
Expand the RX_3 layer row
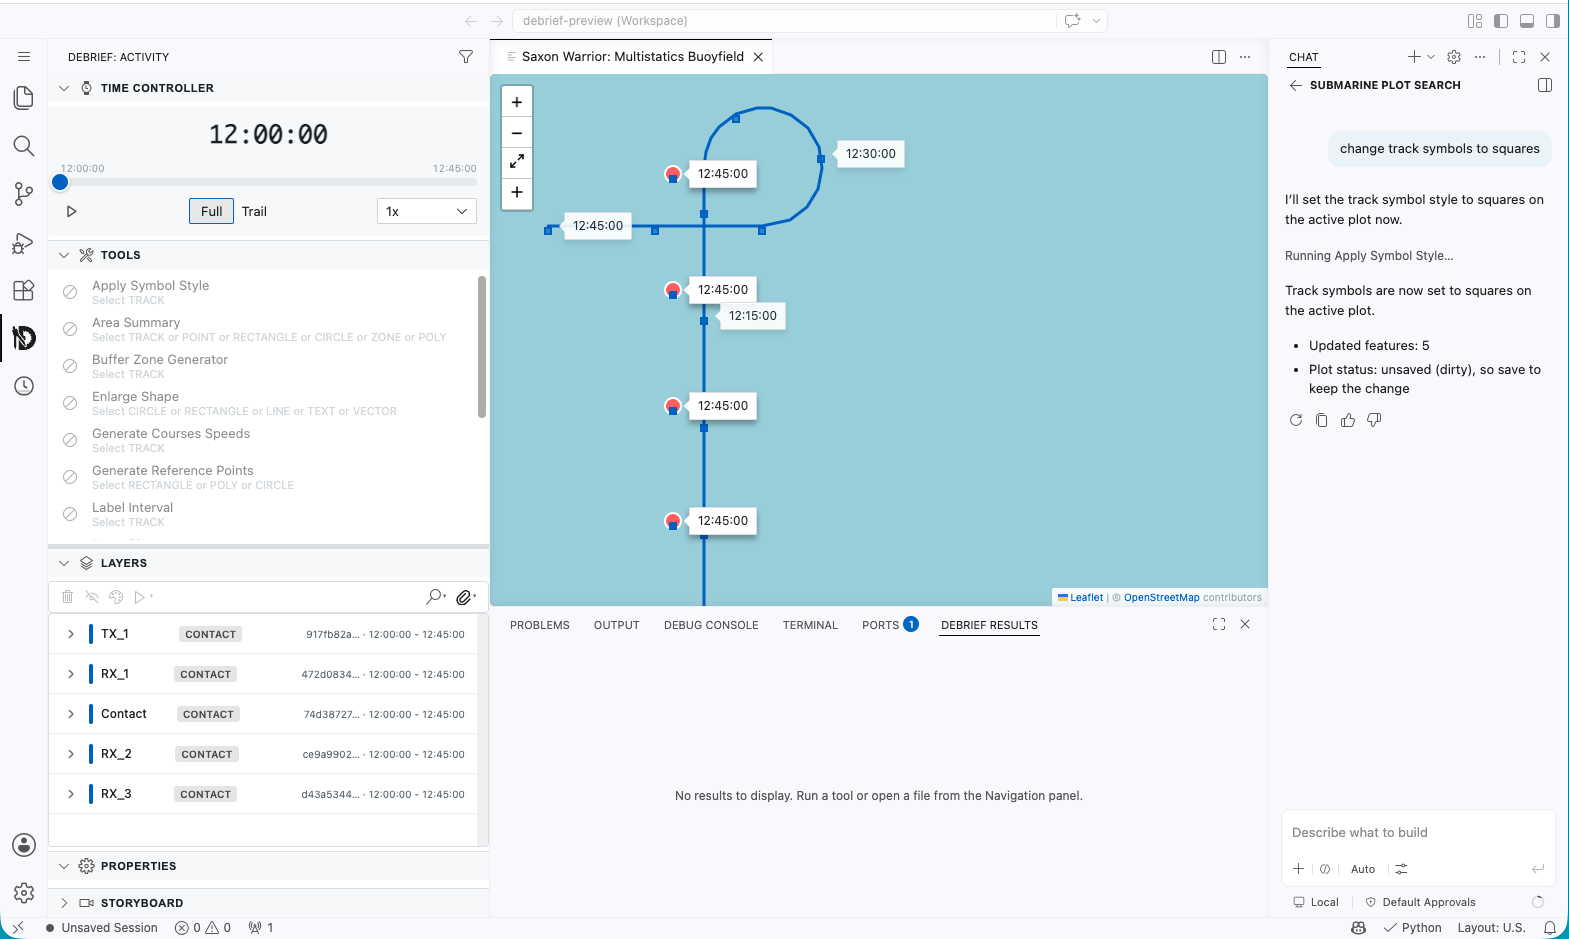click(71, 794)
